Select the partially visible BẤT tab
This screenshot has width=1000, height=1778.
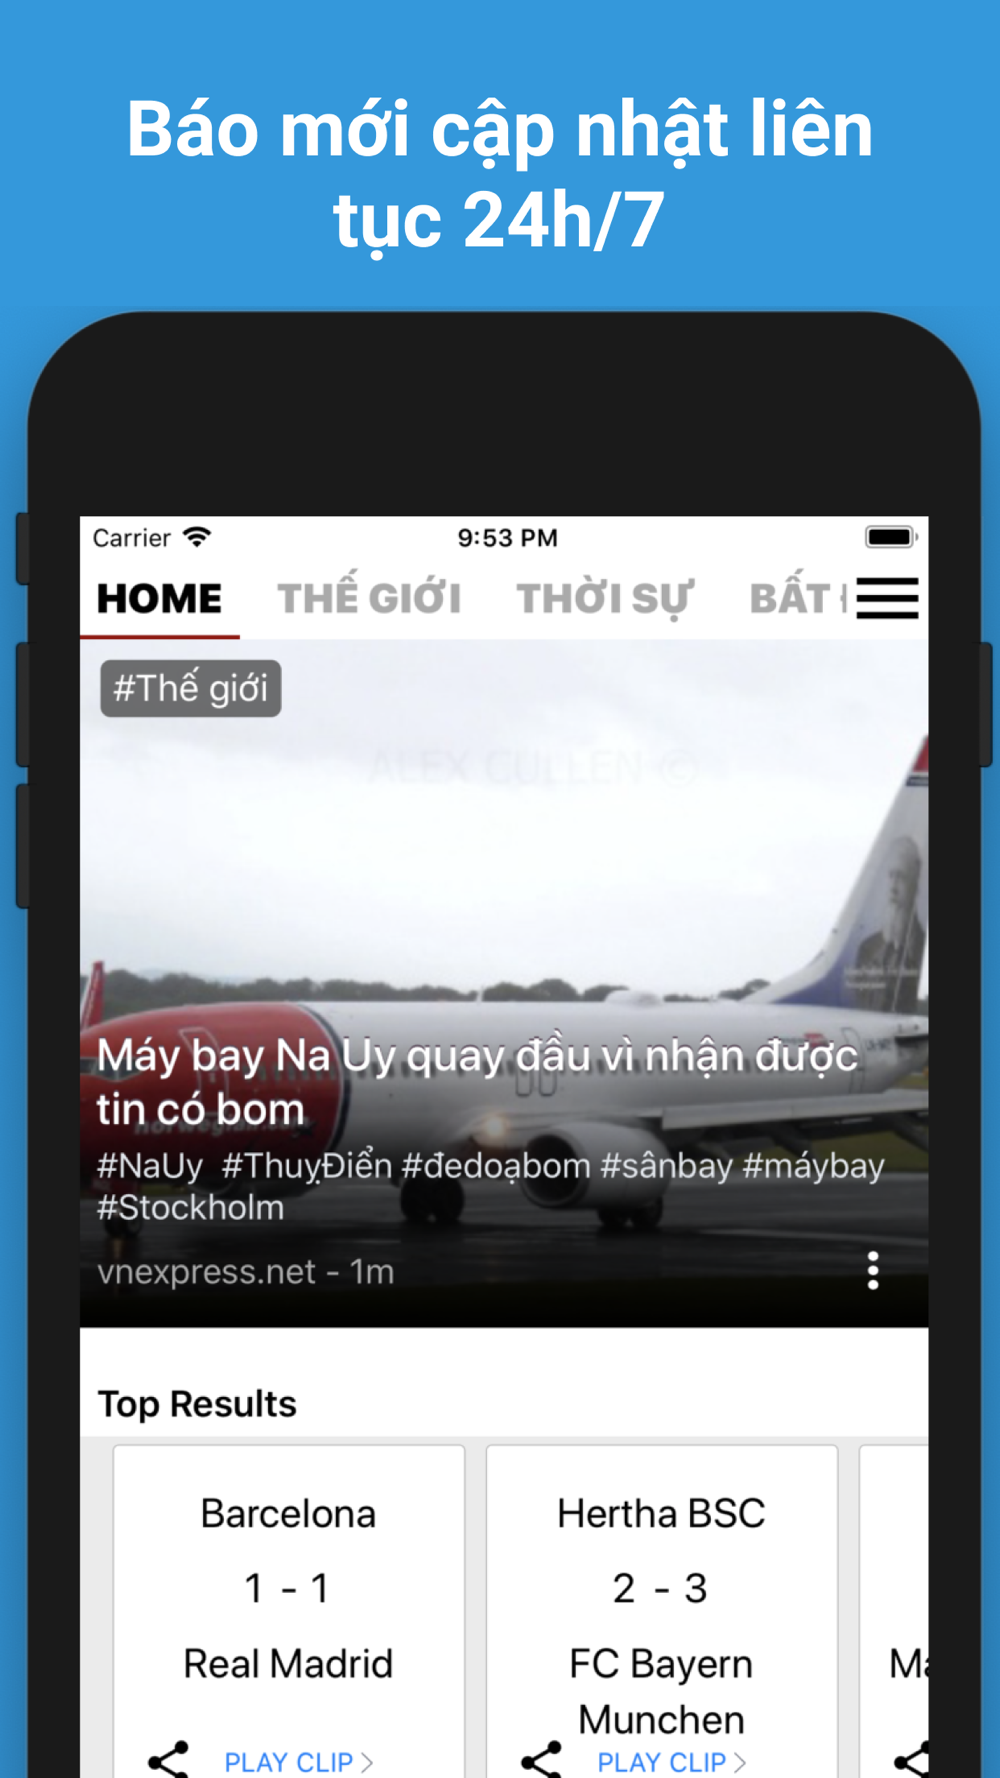coord(797,599)
